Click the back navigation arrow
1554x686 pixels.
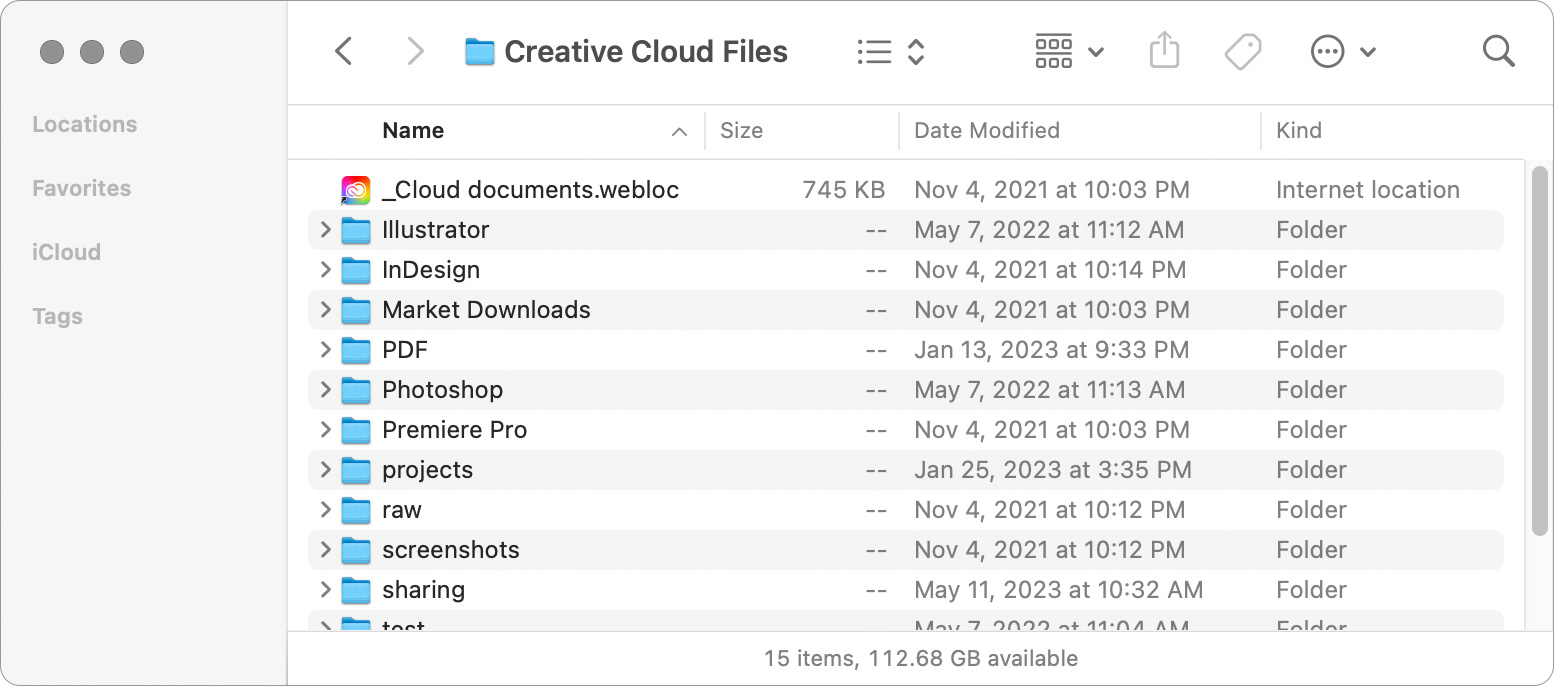pos(345,50)
